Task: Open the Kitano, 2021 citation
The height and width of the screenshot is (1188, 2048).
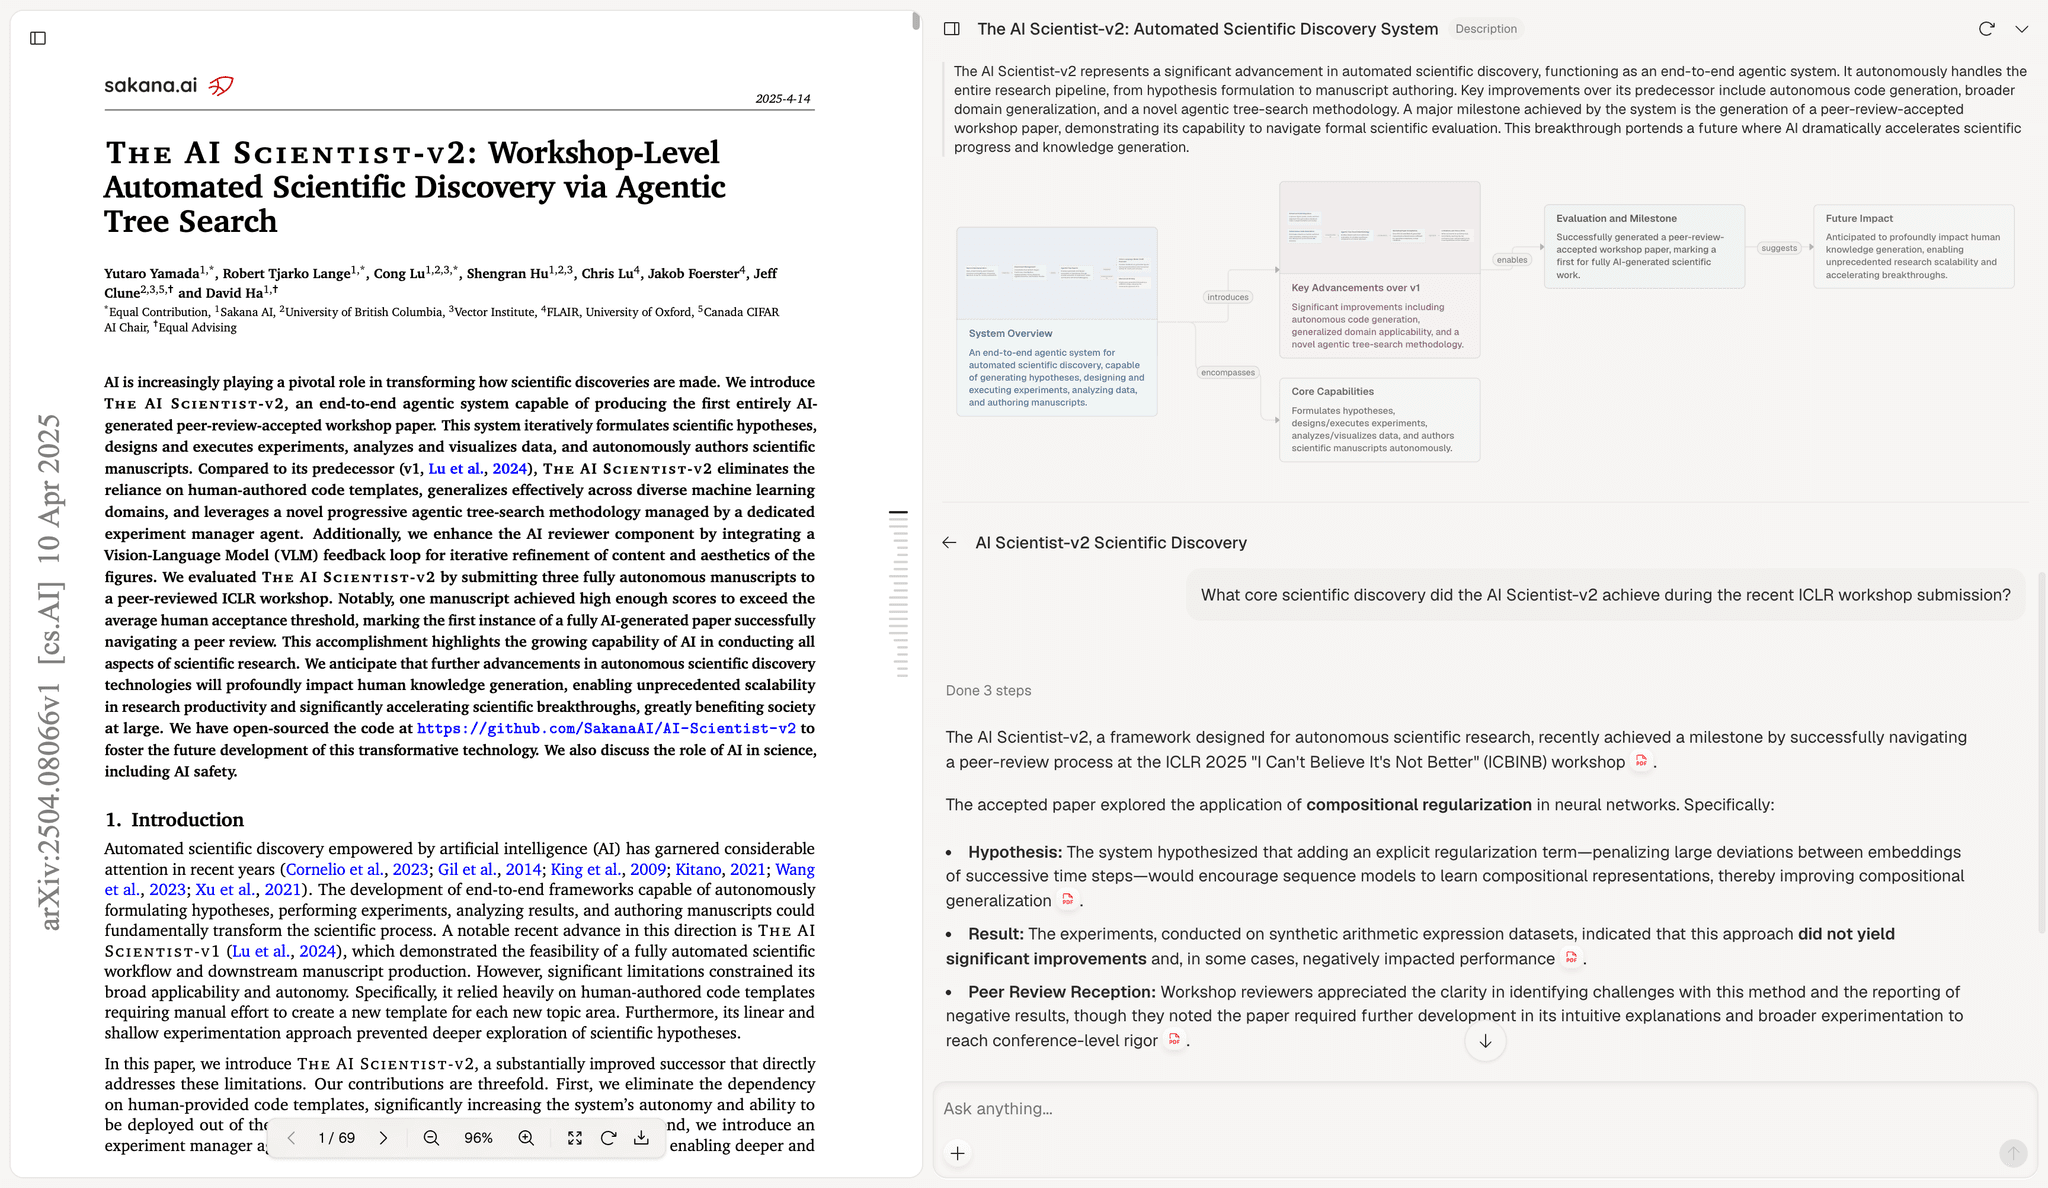Action: [720, 869]
